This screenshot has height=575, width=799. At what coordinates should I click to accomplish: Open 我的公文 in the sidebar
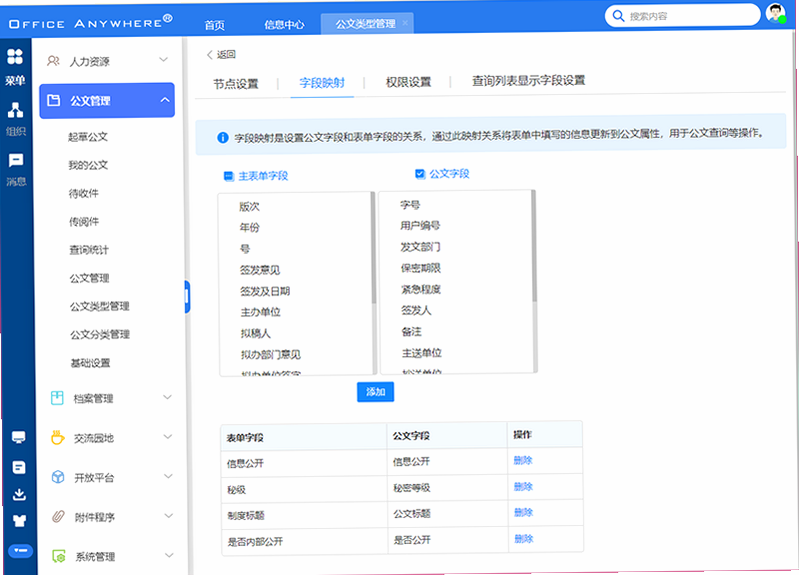point(88,165)
